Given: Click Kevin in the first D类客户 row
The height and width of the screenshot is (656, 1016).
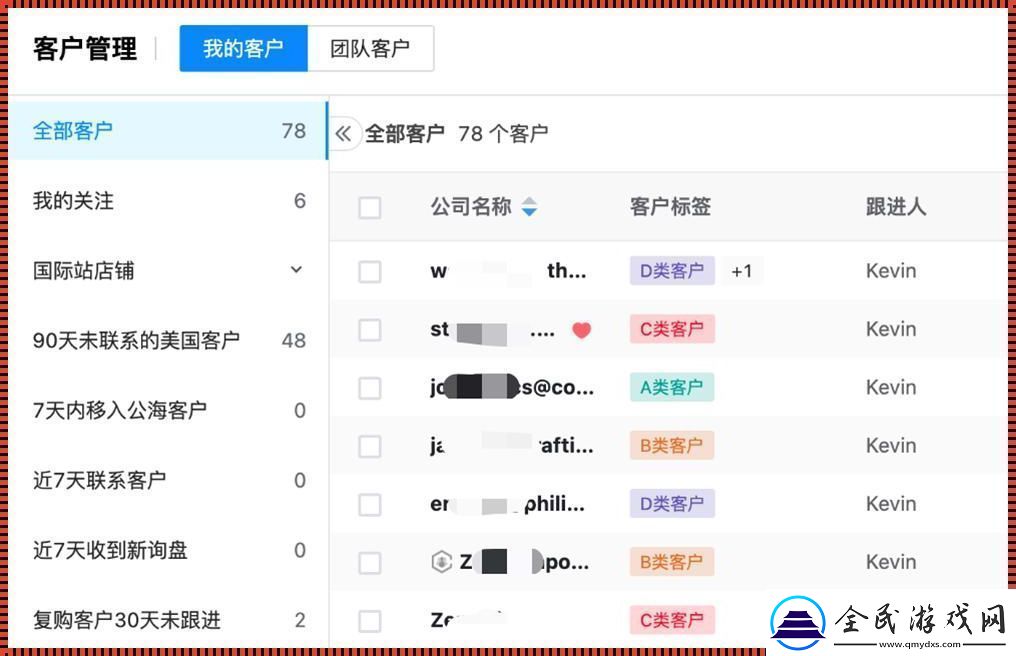Looking at the screenshot, I should (x=891, y=271).
